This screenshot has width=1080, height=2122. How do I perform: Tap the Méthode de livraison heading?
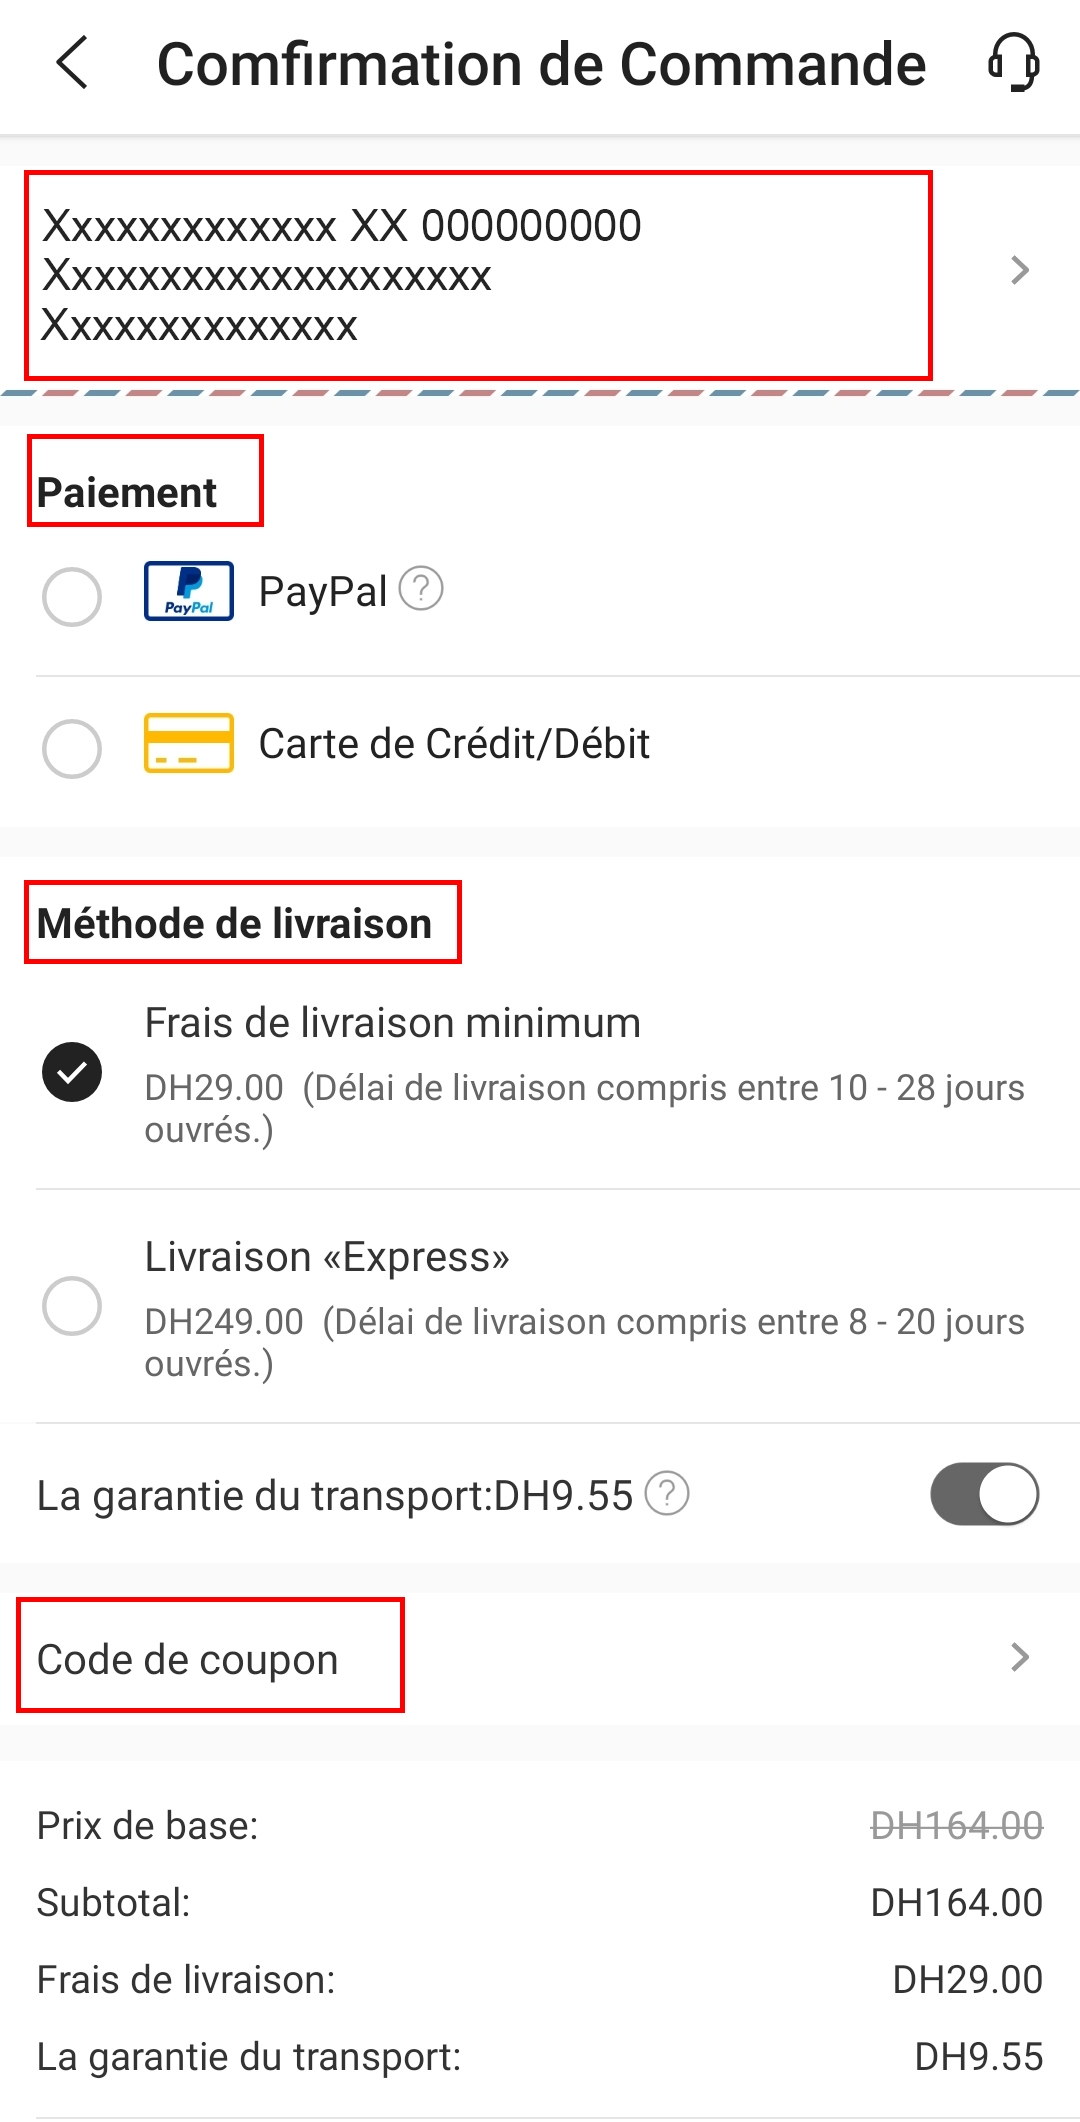(235, 923)
